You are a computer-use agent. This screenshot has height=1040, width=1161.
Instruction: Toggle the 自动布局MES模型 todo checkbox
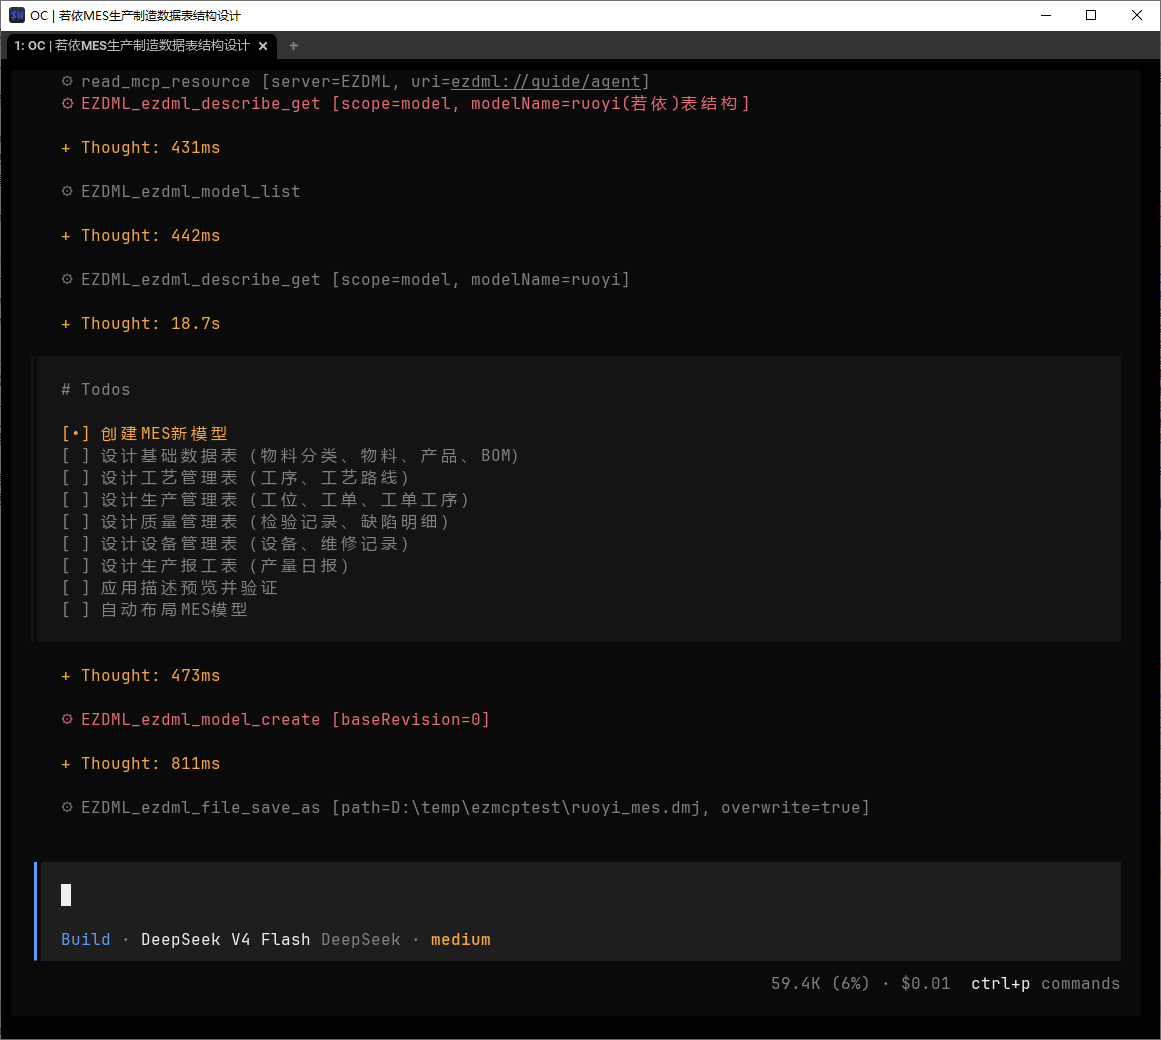[76, 610]
